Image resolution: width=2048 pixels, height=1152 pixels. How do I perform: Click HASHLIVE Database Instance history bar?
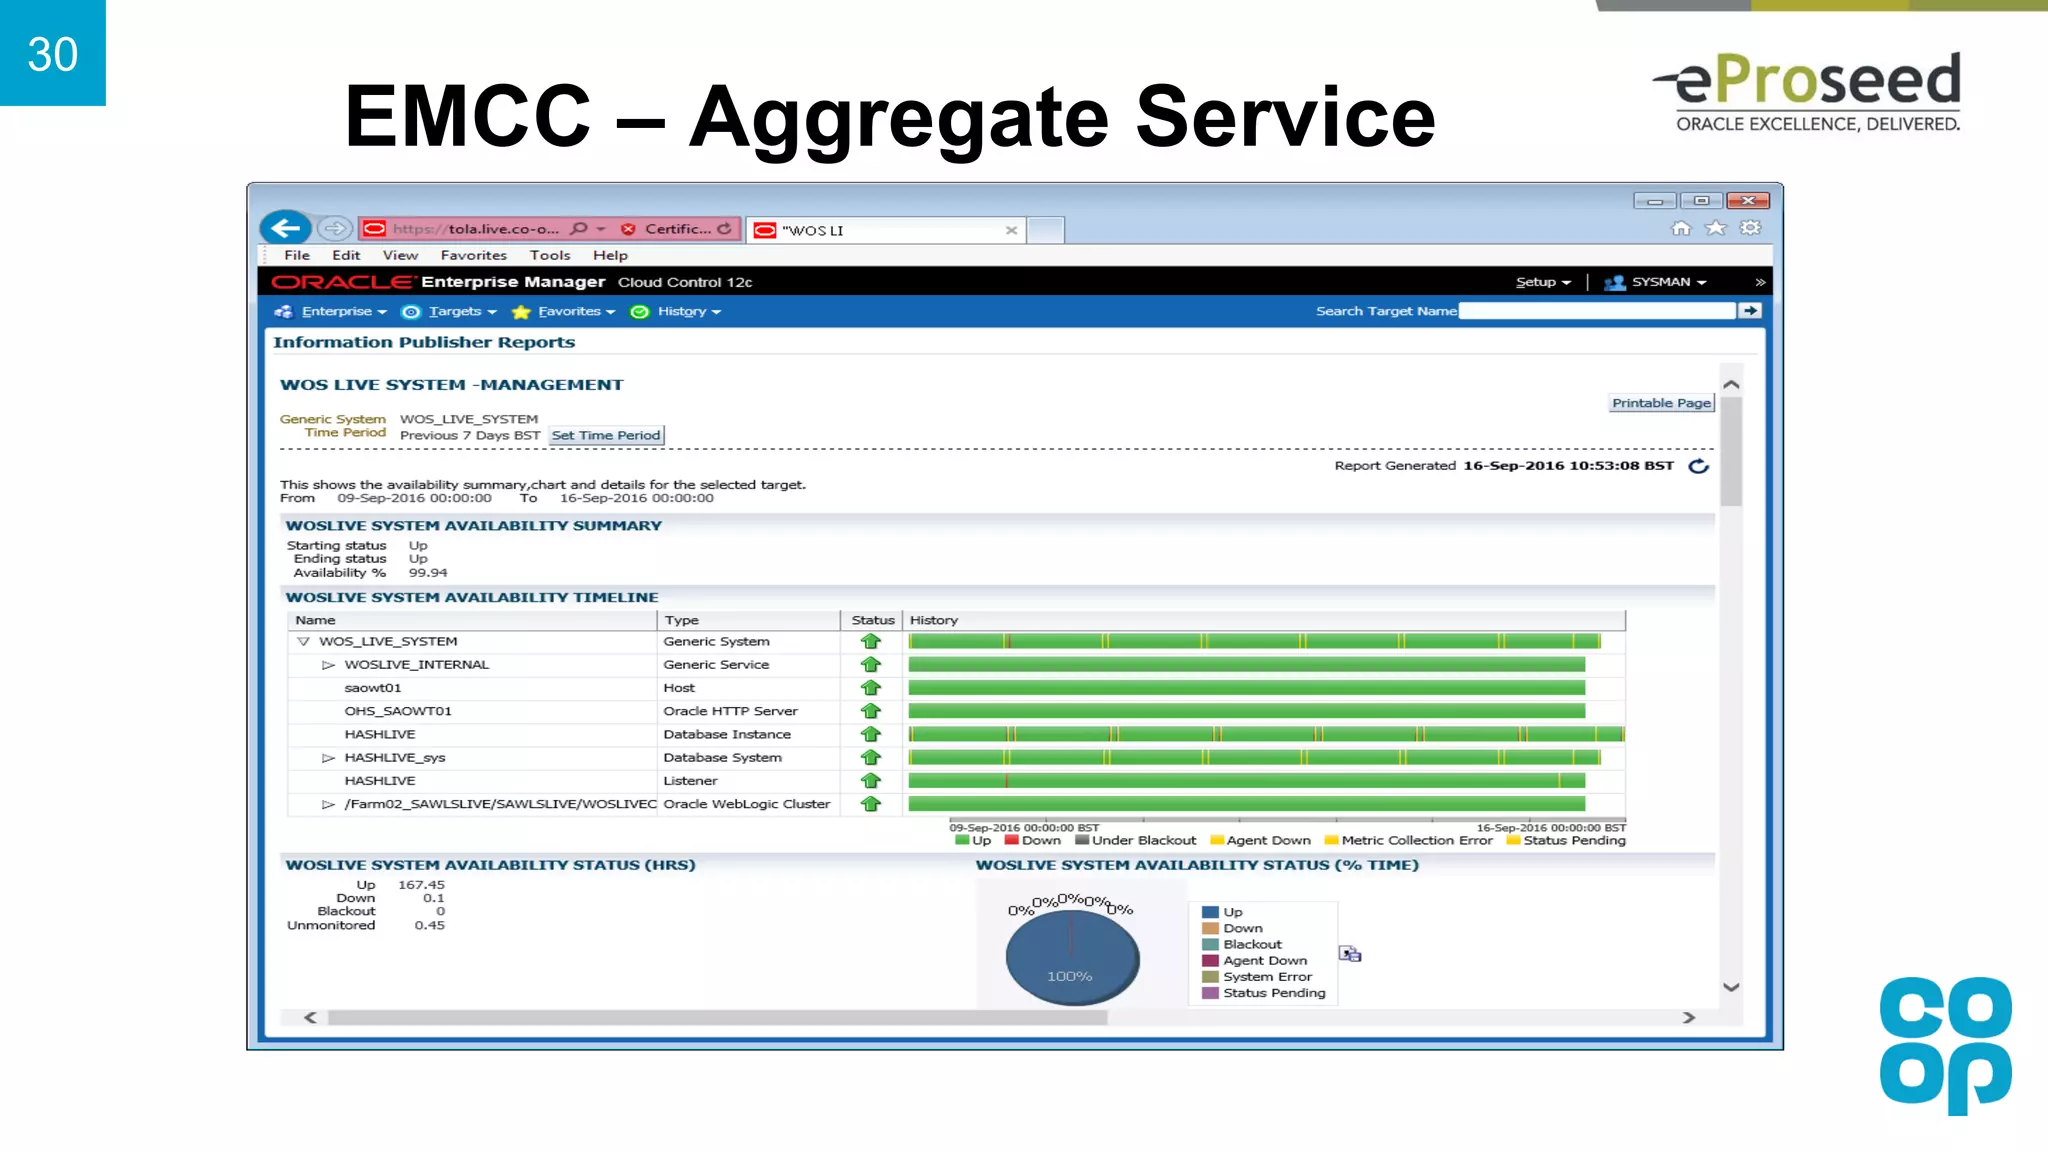1266,734
